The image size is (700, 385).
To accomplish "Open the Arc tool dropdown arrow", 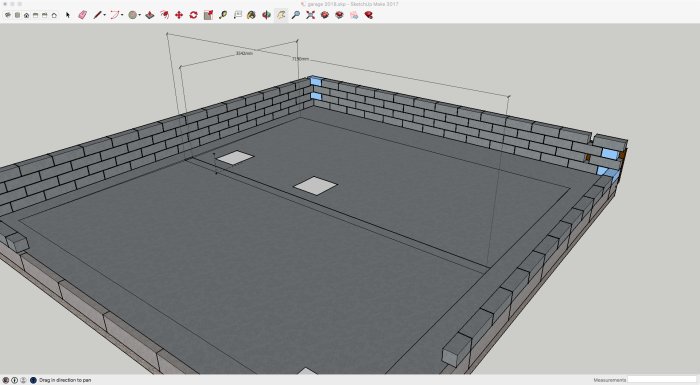I will tap(122, 15).
